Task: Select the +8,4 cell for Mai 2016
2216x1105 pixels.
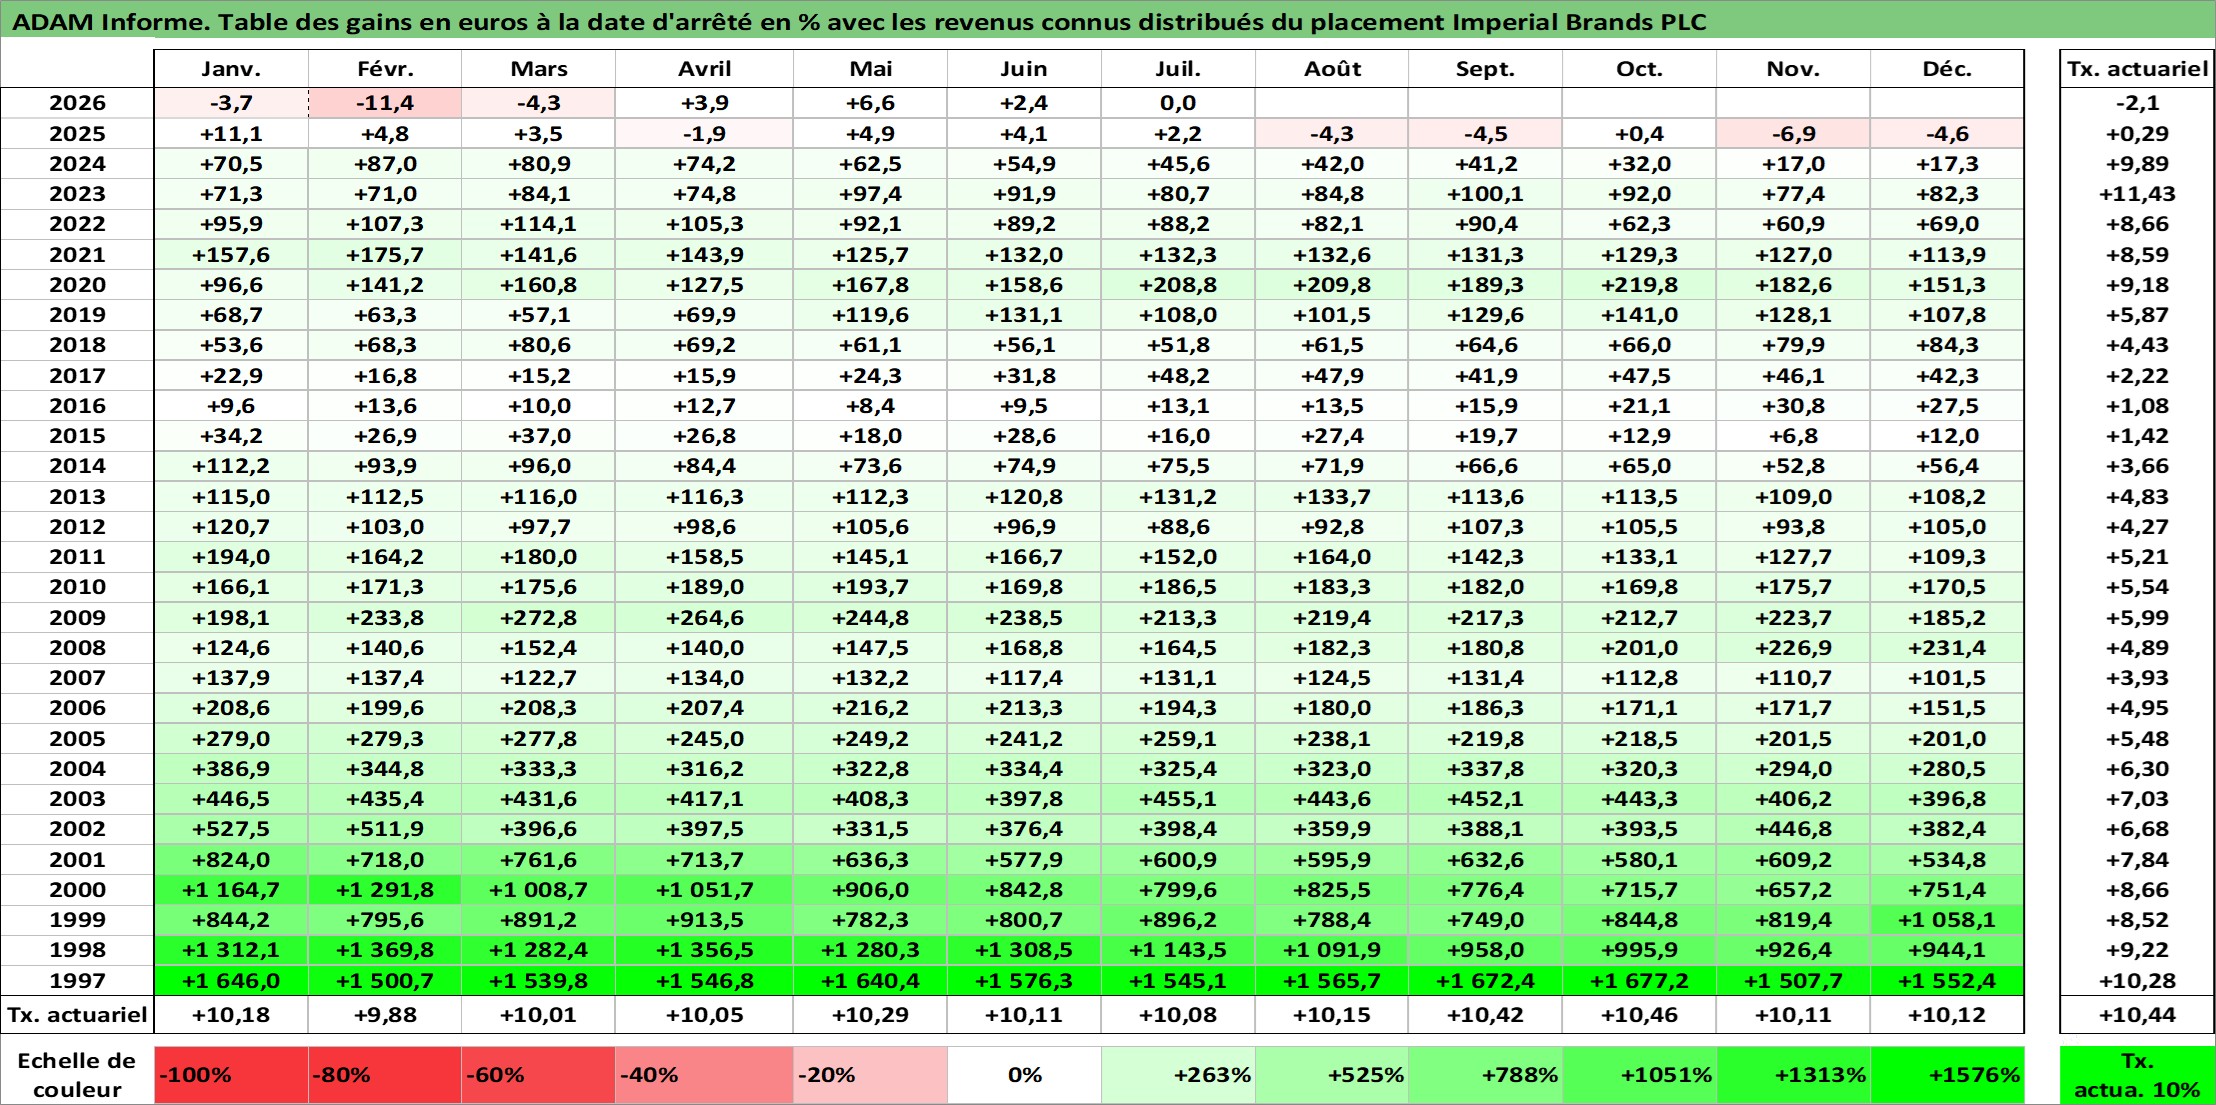Action: [870, 406]
